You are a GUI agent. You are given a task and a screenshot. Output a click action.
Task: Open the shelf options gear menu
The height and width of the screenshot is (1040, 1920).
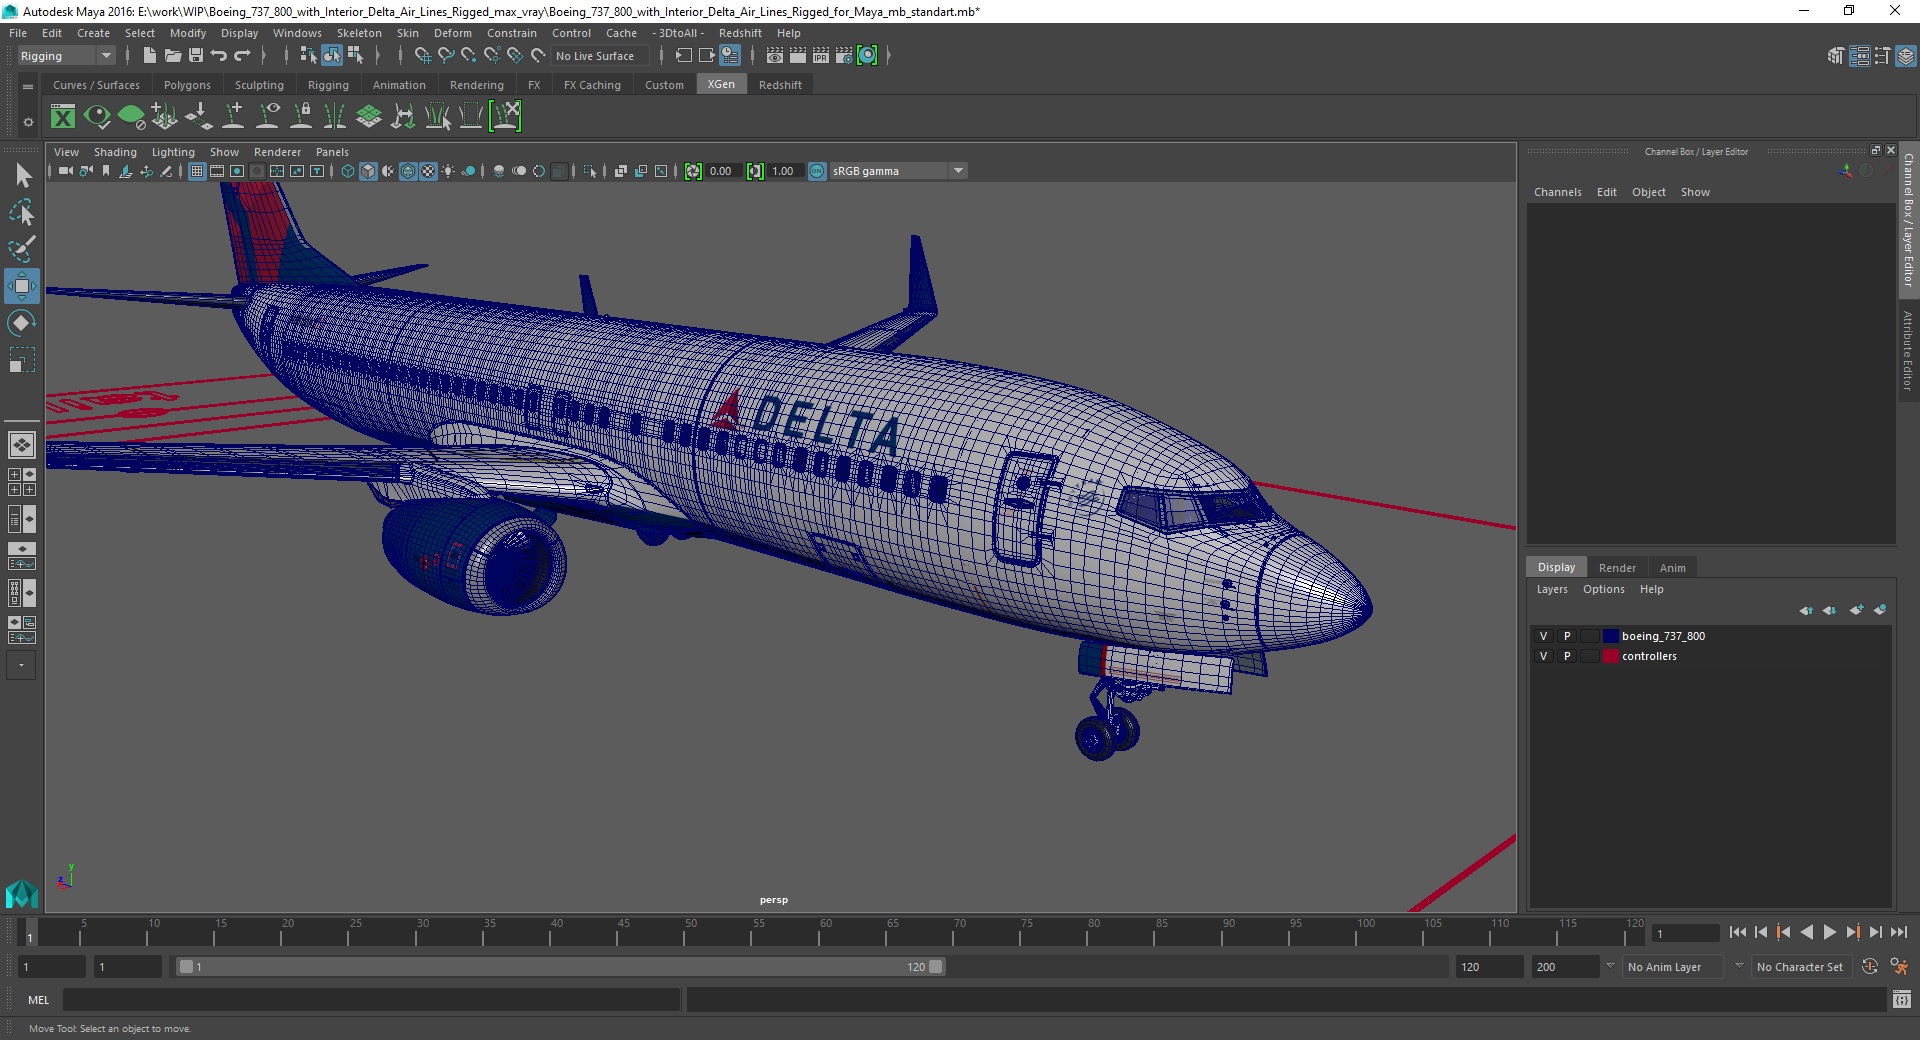[28, 122]
